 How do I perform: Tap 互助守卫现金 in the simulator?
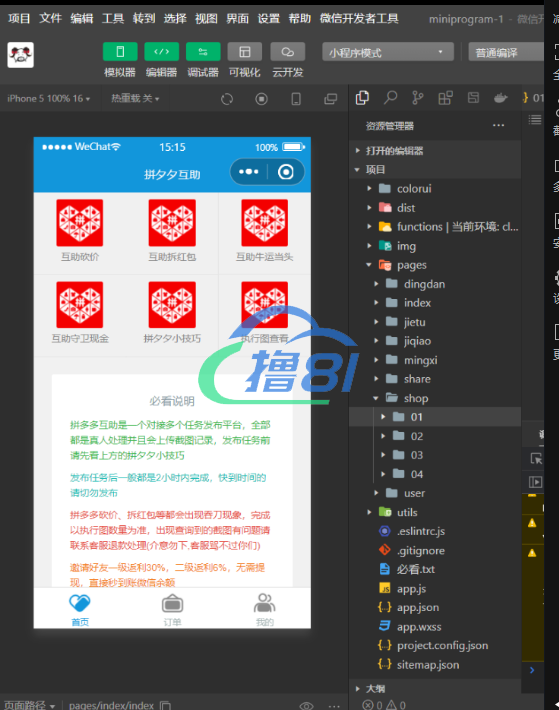80,312
